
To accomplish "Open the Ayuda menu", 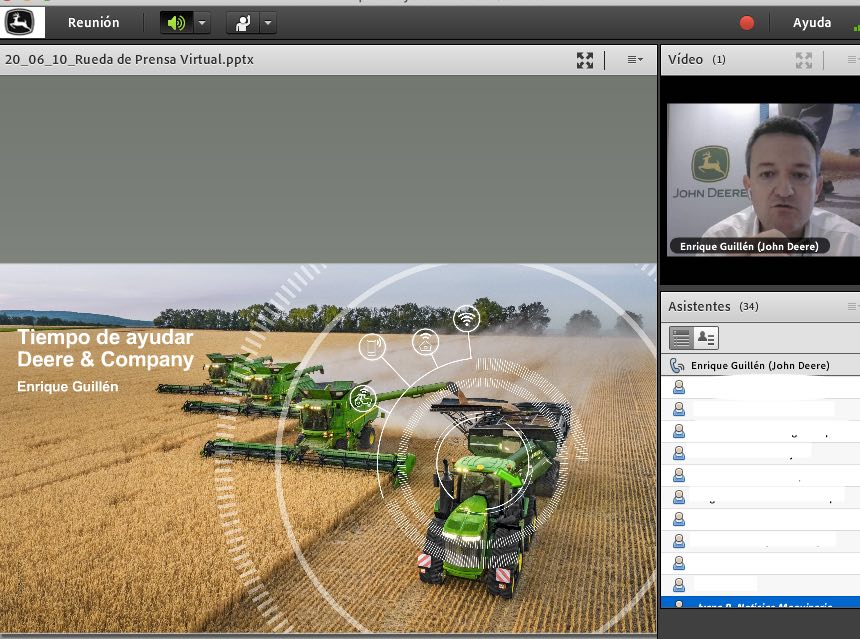I will click(x=812, y=22).
